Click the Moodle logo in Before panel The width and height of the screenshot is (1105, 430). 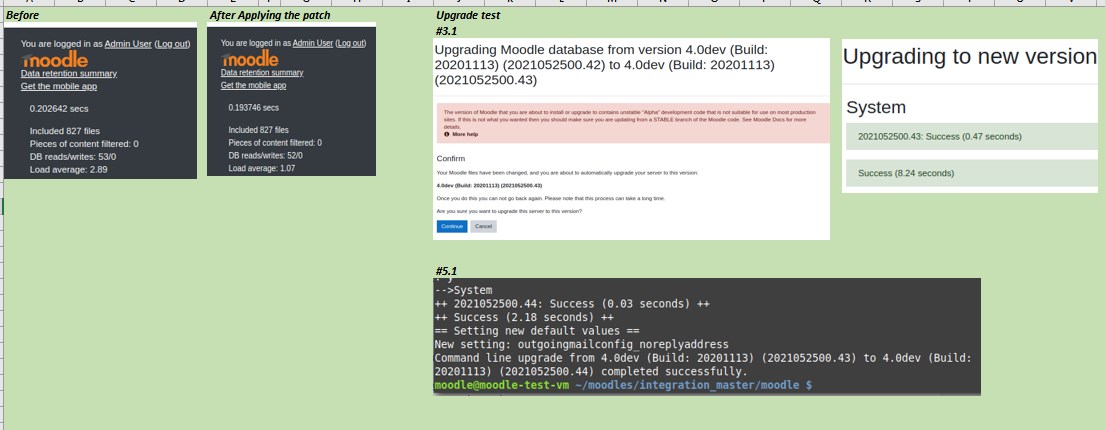[55, 59]
